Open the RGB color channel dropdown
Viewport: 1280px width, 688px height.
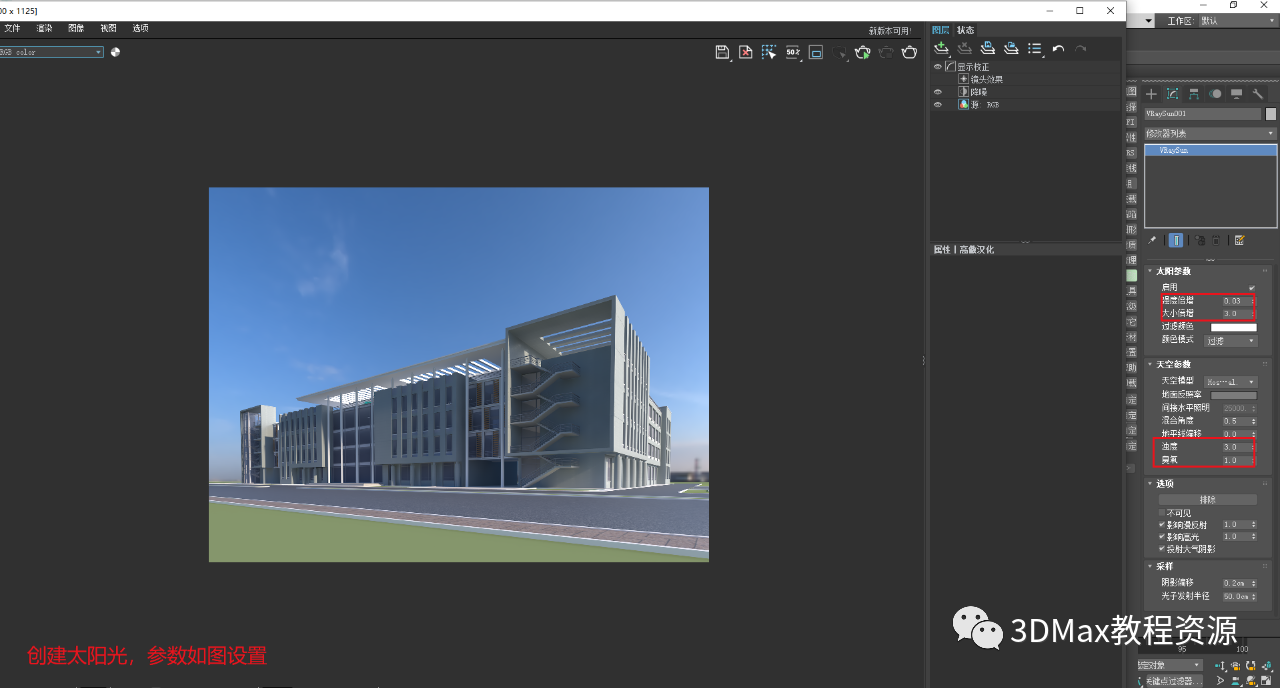[51, 52]
